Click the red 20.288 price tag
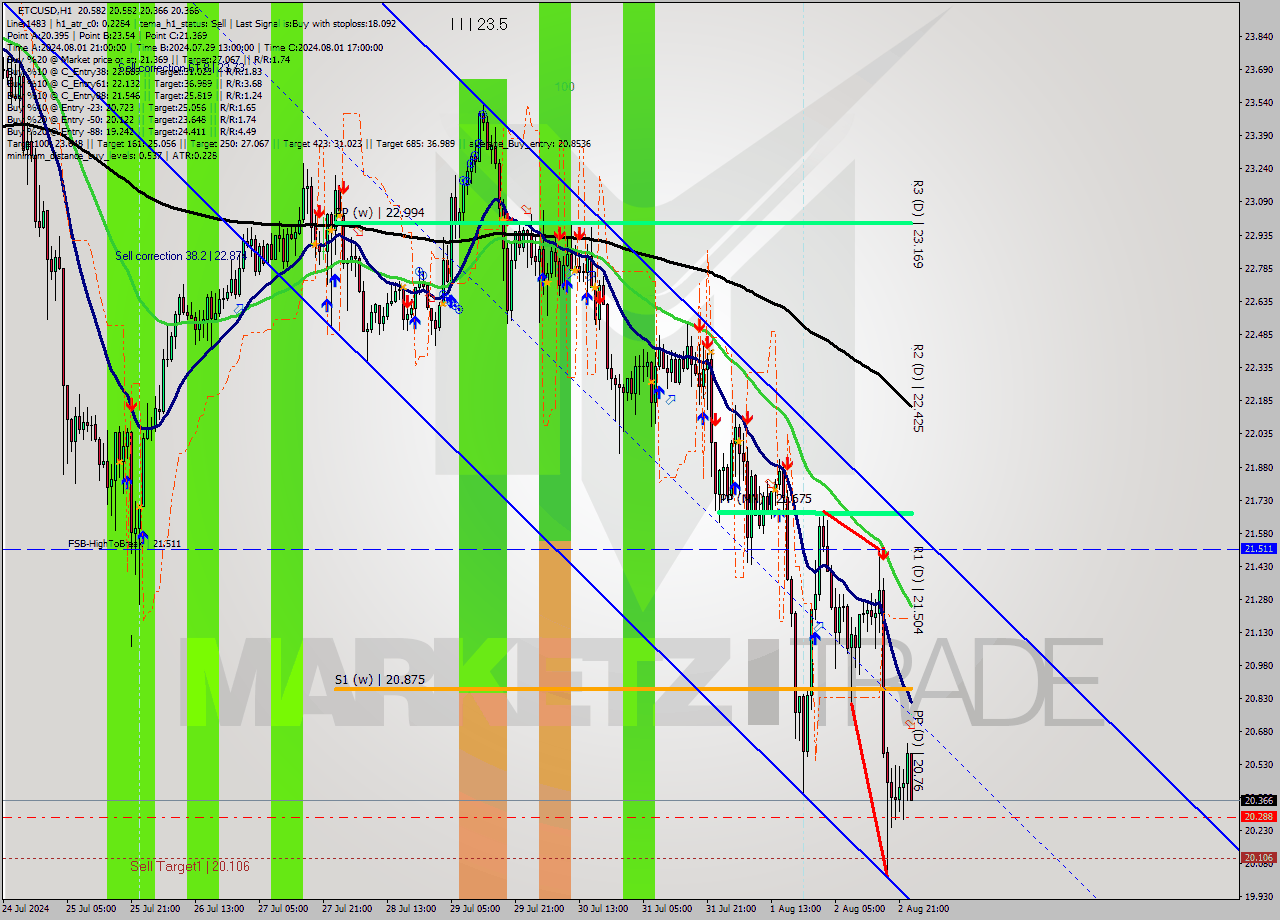Image resolution: width=1280 pixels, height=920 pixels. point(1258,817)
